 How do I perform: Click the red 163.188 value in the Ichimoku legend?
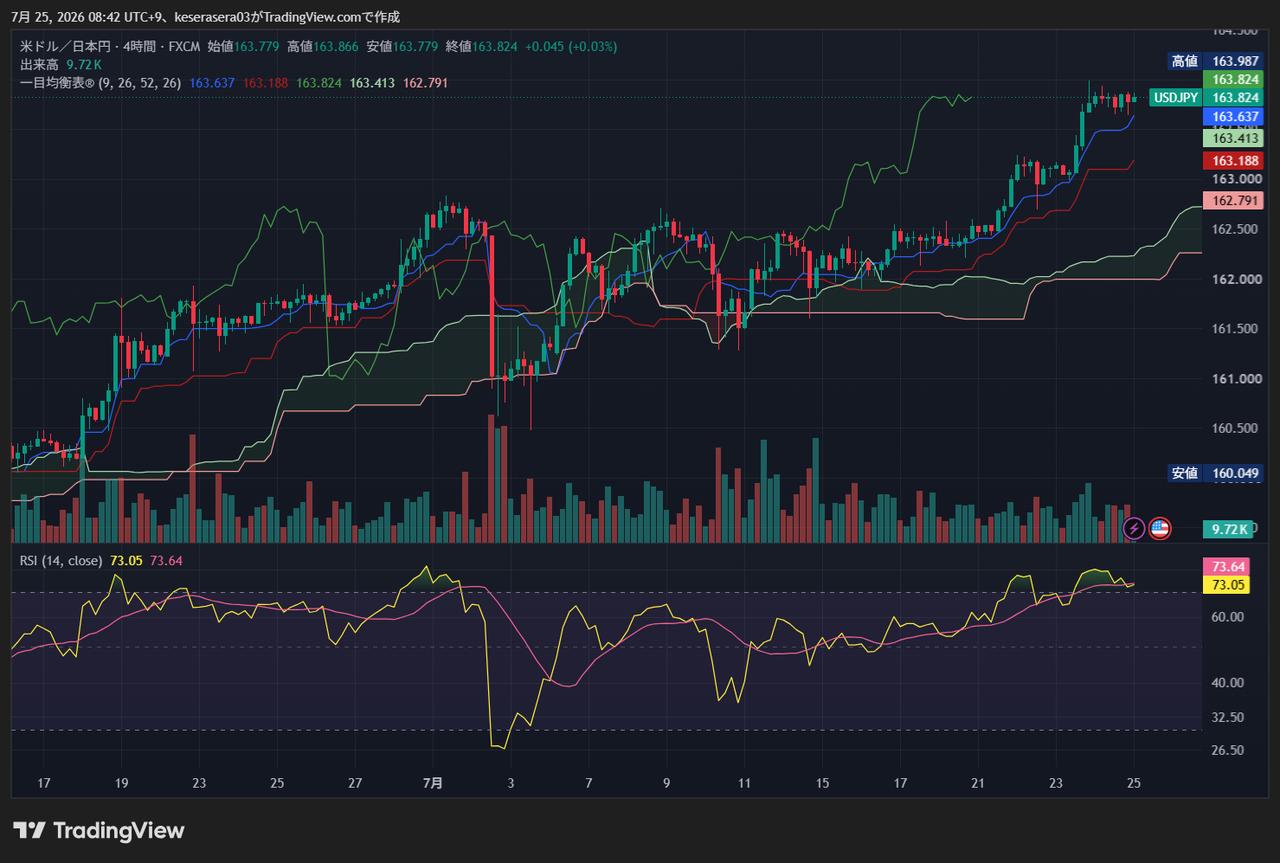click(x=265, y=83)
